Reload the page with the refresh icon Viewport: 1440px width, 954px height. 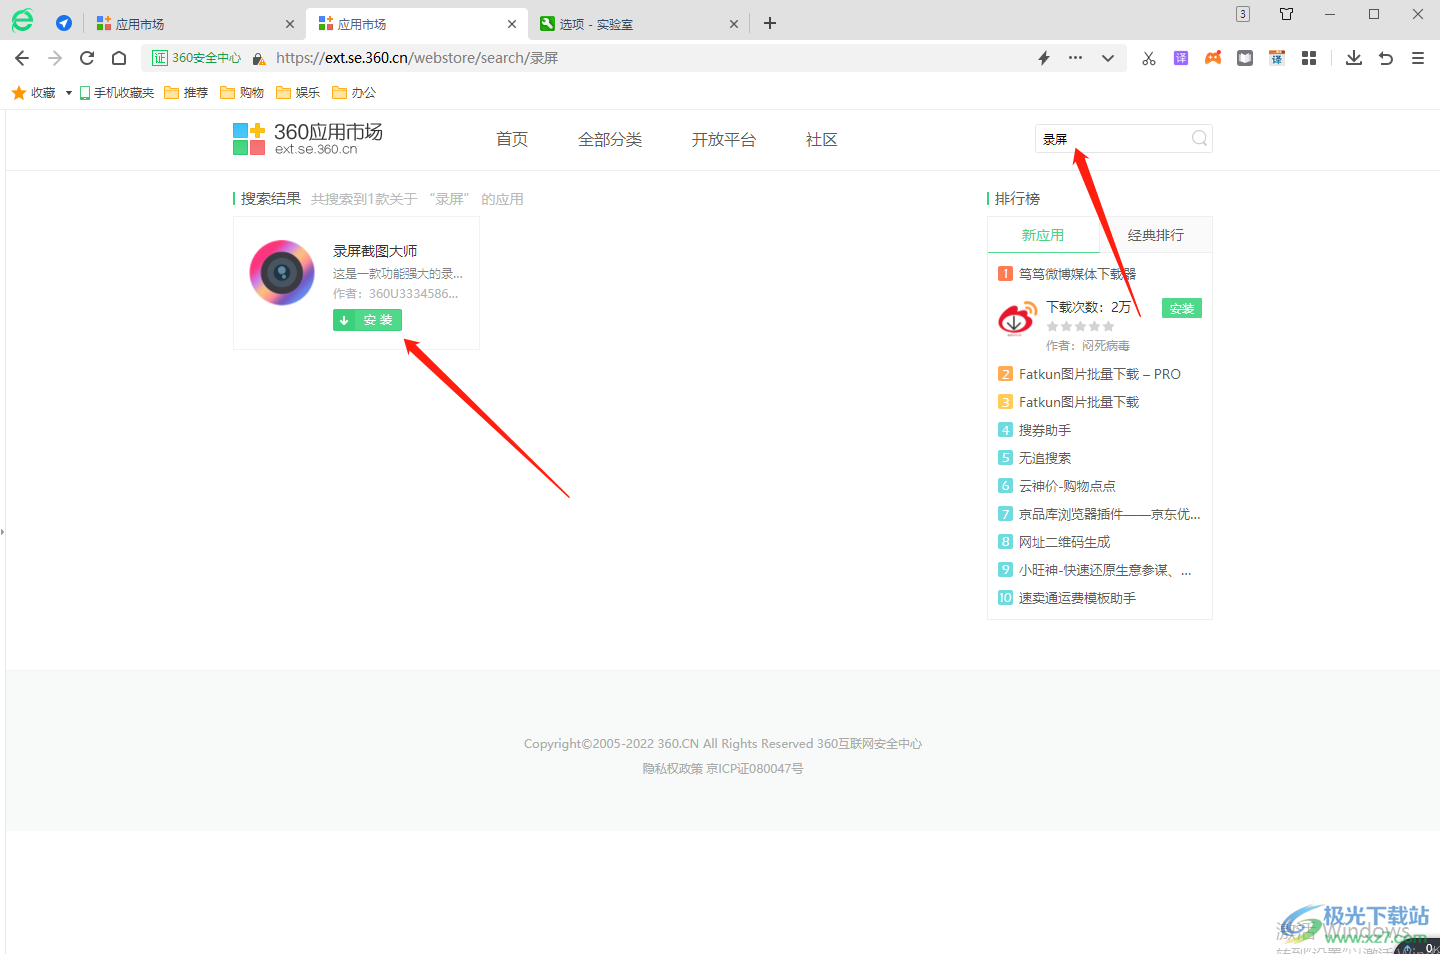click(87, 58)
